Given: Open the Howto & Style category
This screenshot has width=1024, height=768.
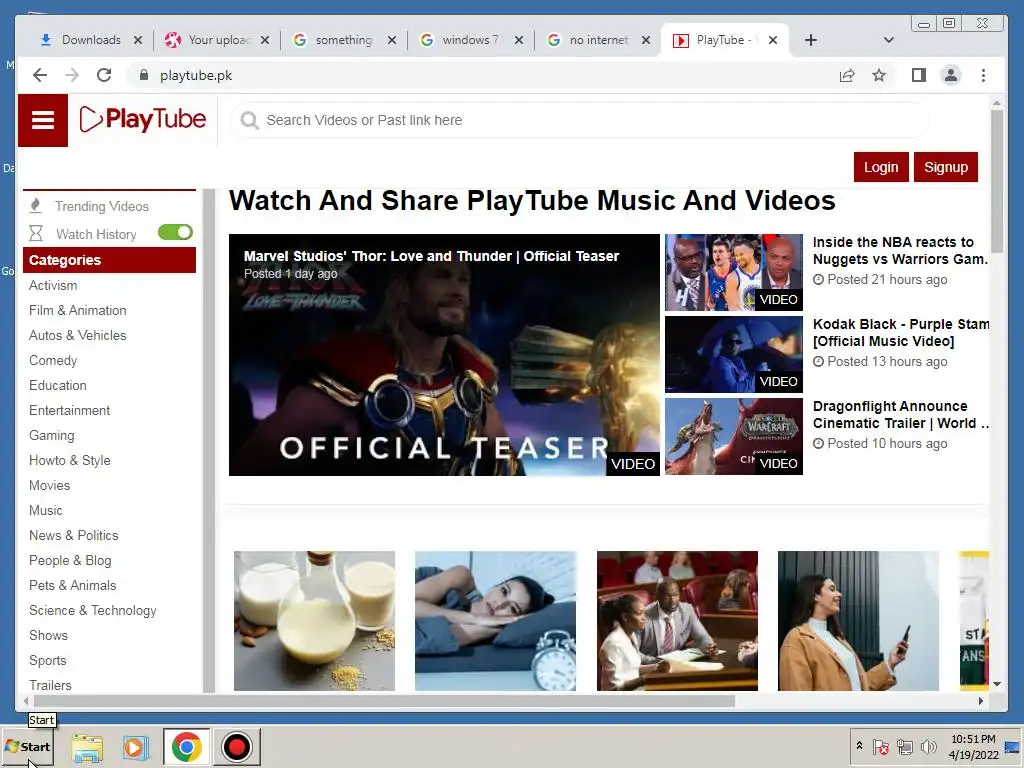Looking at the screenshot, I should (x=70, y=460).
